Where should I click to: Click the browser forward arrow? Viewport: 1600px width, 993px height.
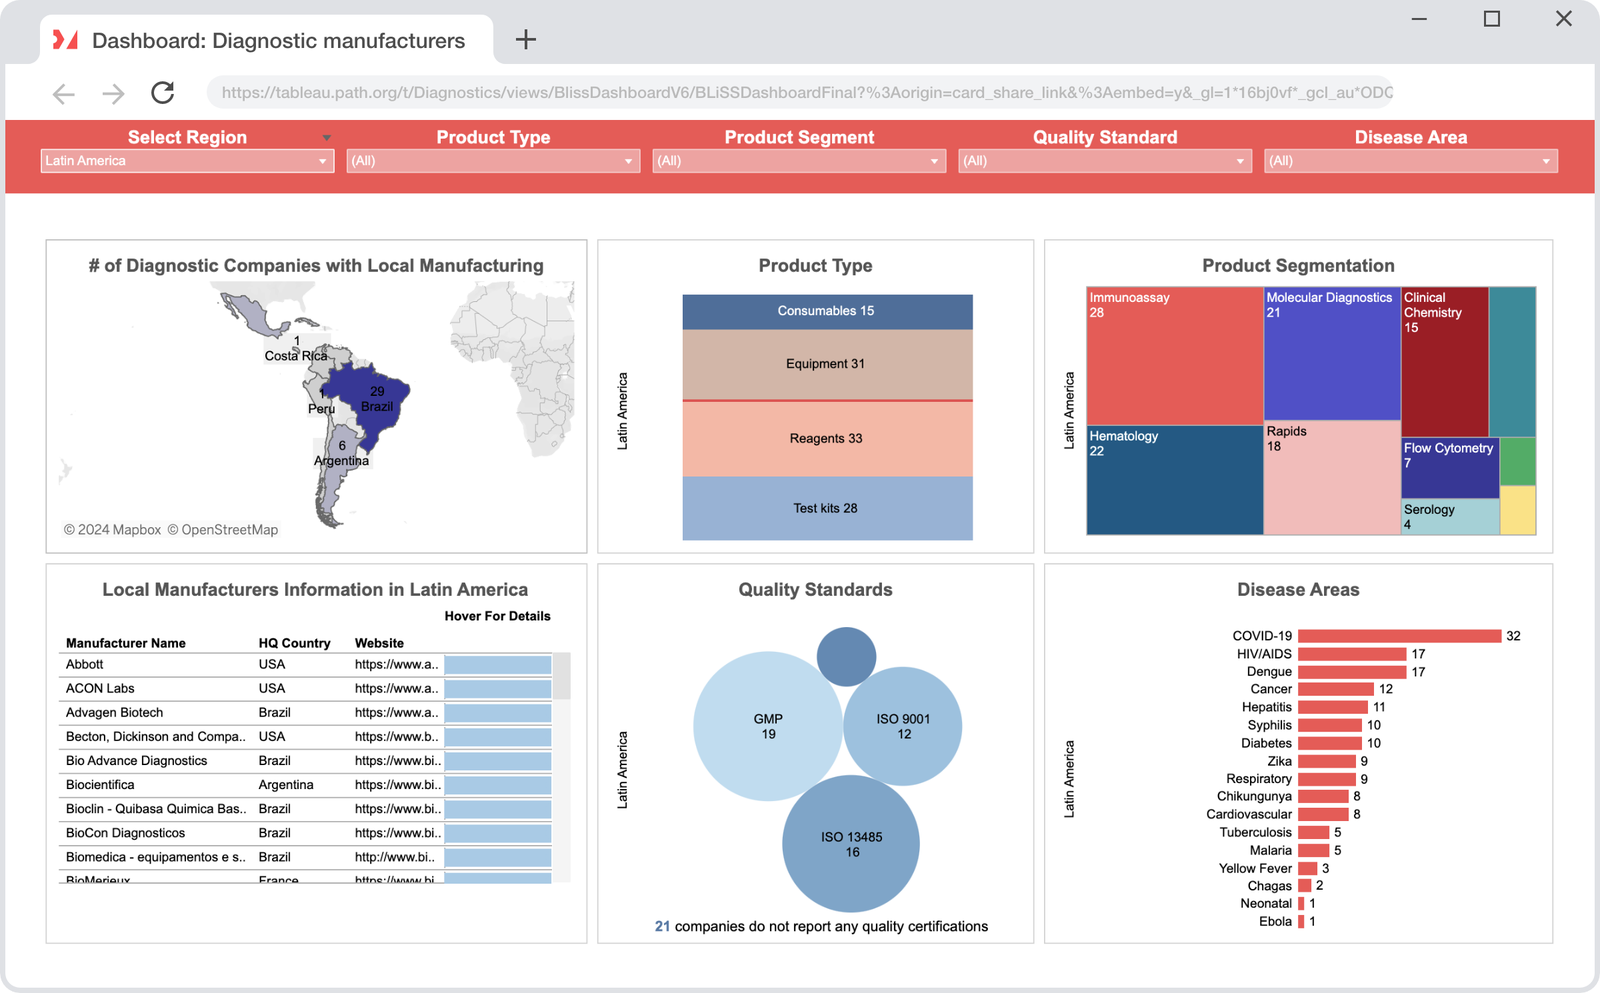(x=113, y=93)
